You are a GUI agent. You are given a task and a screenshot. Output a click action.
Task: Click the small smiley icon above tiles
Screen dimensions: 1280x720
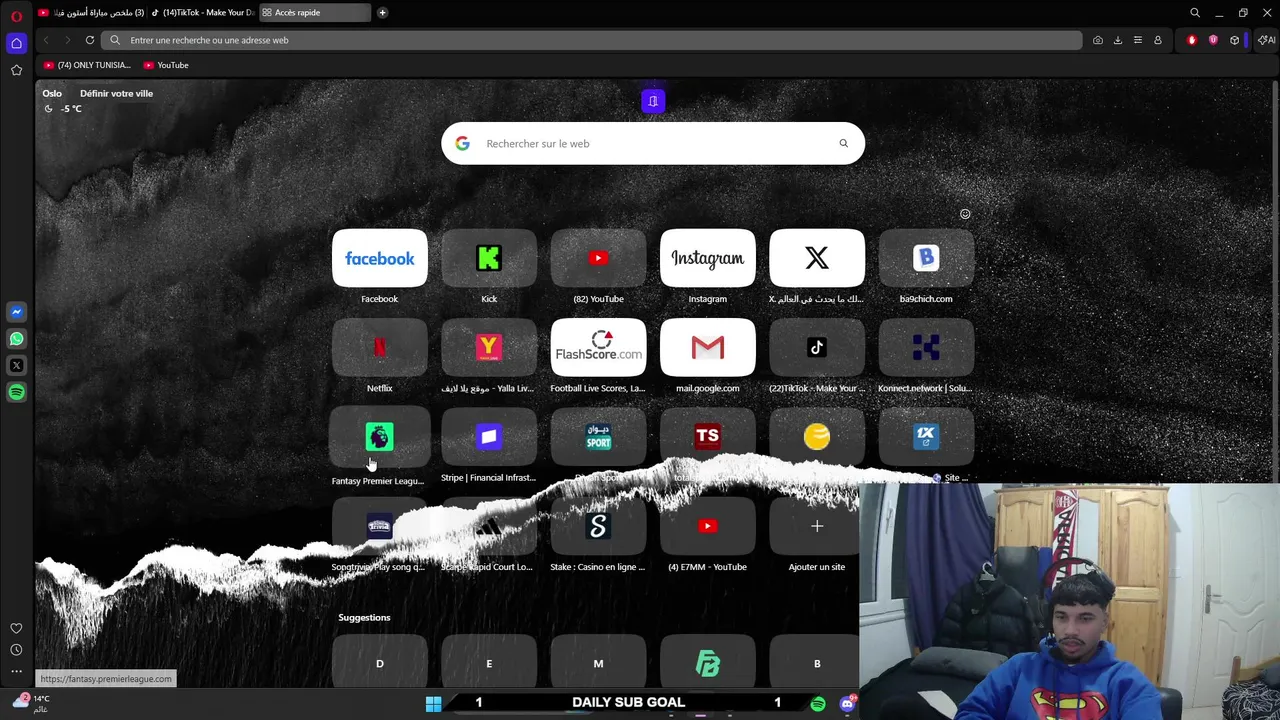965,214
